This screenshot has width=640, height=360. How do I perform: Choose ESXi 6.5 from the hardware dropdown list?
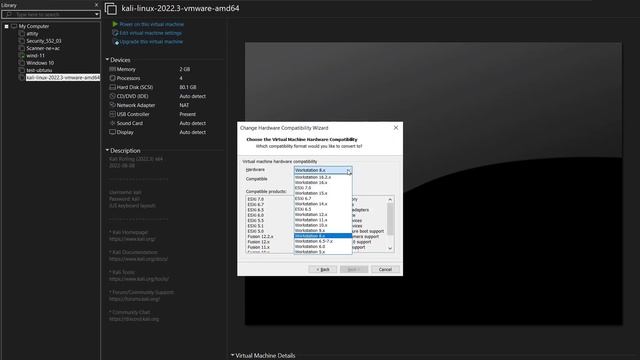click(x=323, y=209)
